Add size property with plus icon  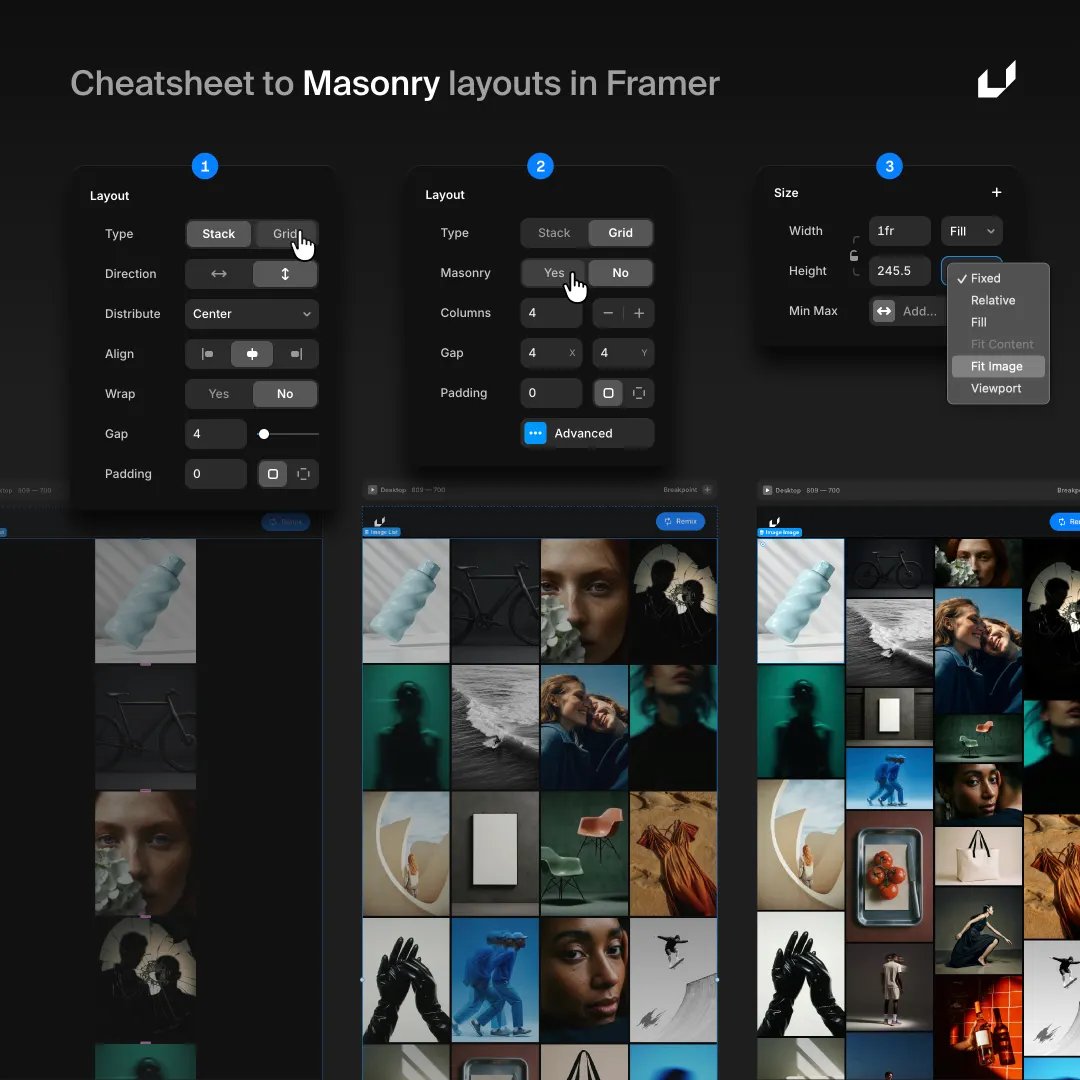[x=997, y=192]
